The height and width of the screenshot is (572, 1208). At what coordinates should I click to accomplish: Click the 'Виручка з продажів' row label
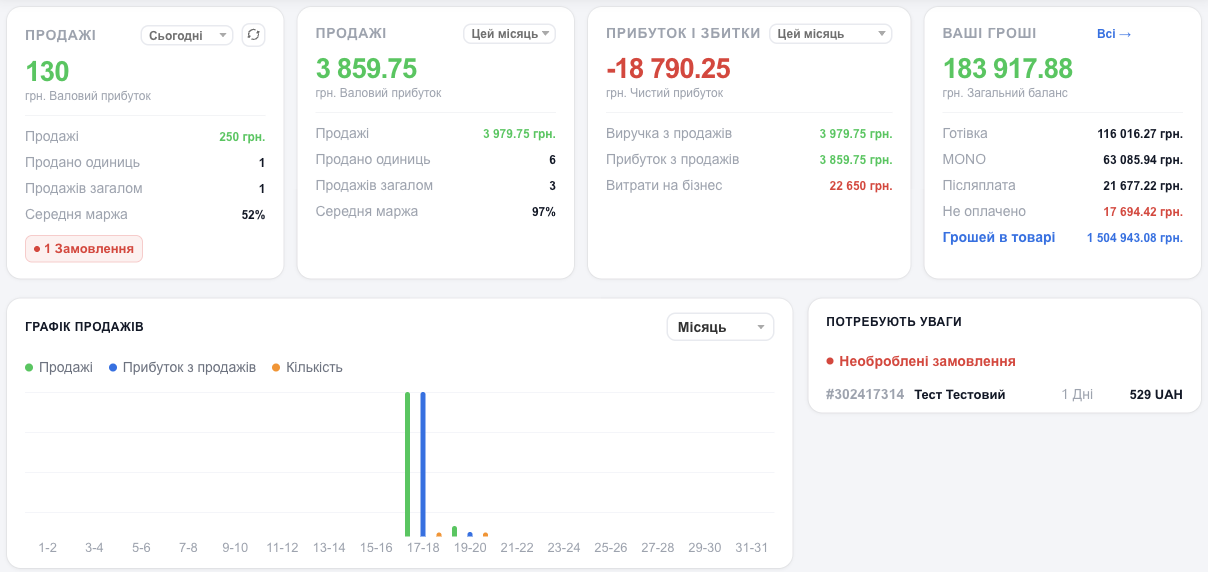[669, 133]
